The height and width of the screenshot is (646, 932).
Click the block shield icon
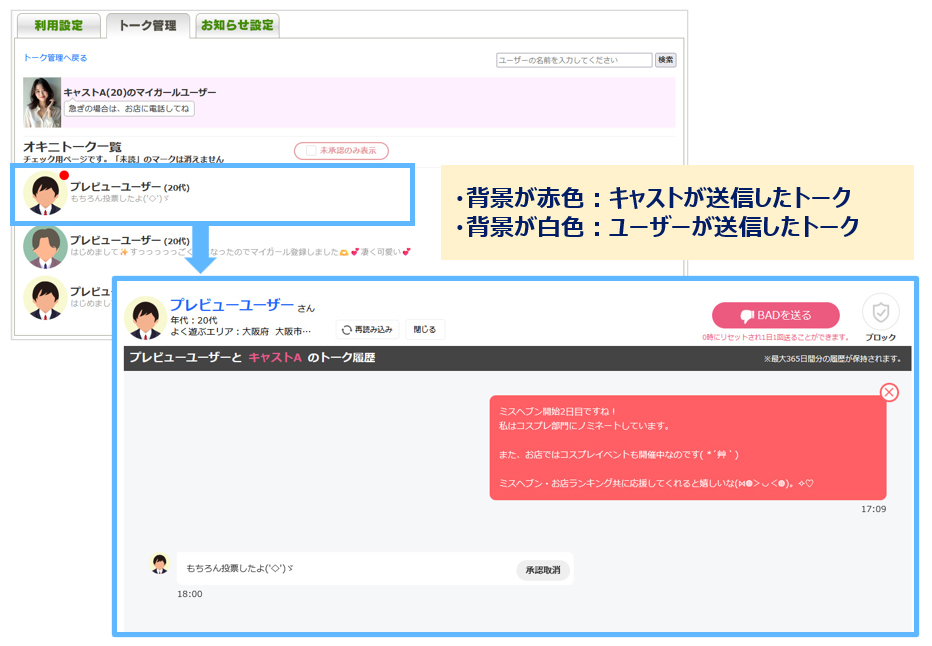click(880, 311)
